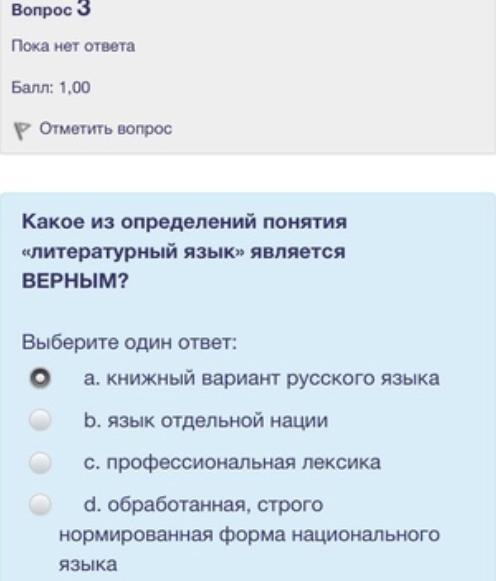
Task: Choose answer text книжный вариант русского языка
Action: pyautogui.click(x=273, y=379)
